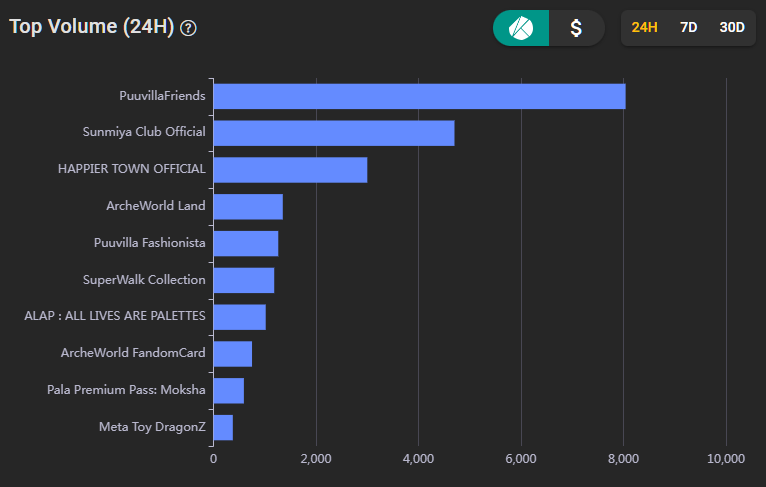Click the PuuvillaFriends label
Image resolution: width=766 pixels, height=487 pixels.
(162, 96)
